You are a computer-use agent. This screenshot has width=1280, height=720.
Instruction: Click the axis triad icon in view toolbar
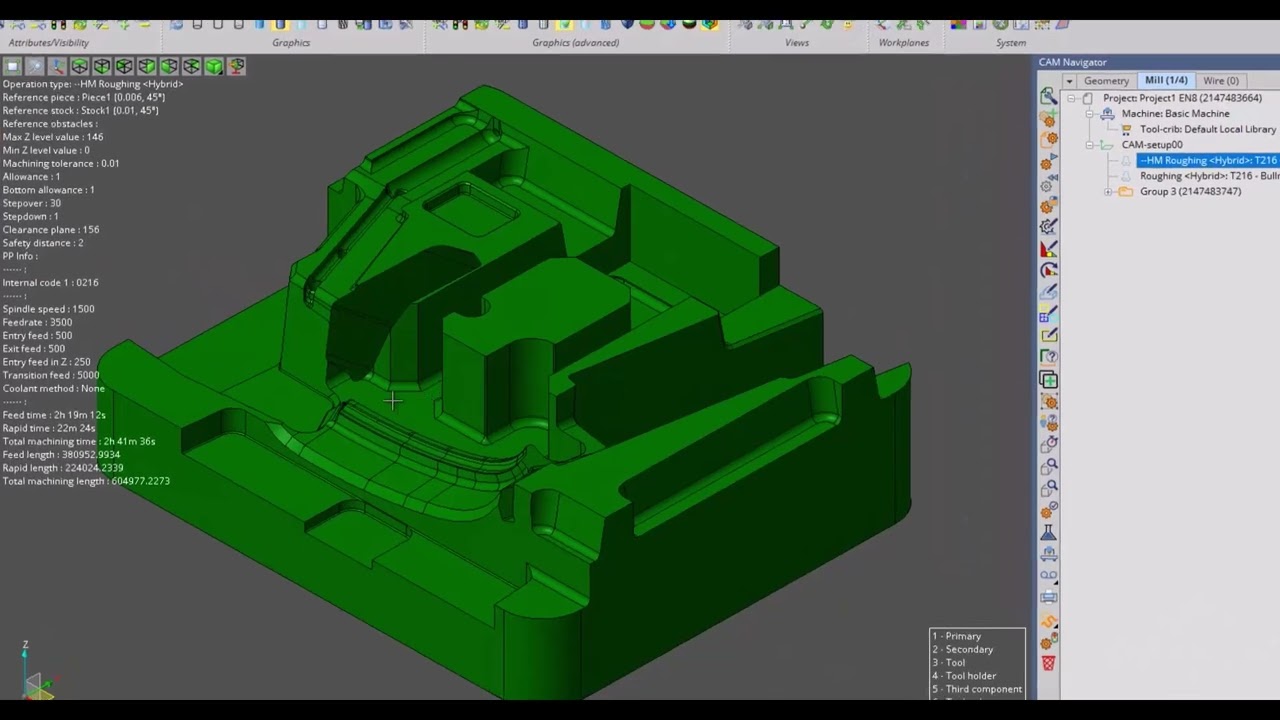click(56, 66)
